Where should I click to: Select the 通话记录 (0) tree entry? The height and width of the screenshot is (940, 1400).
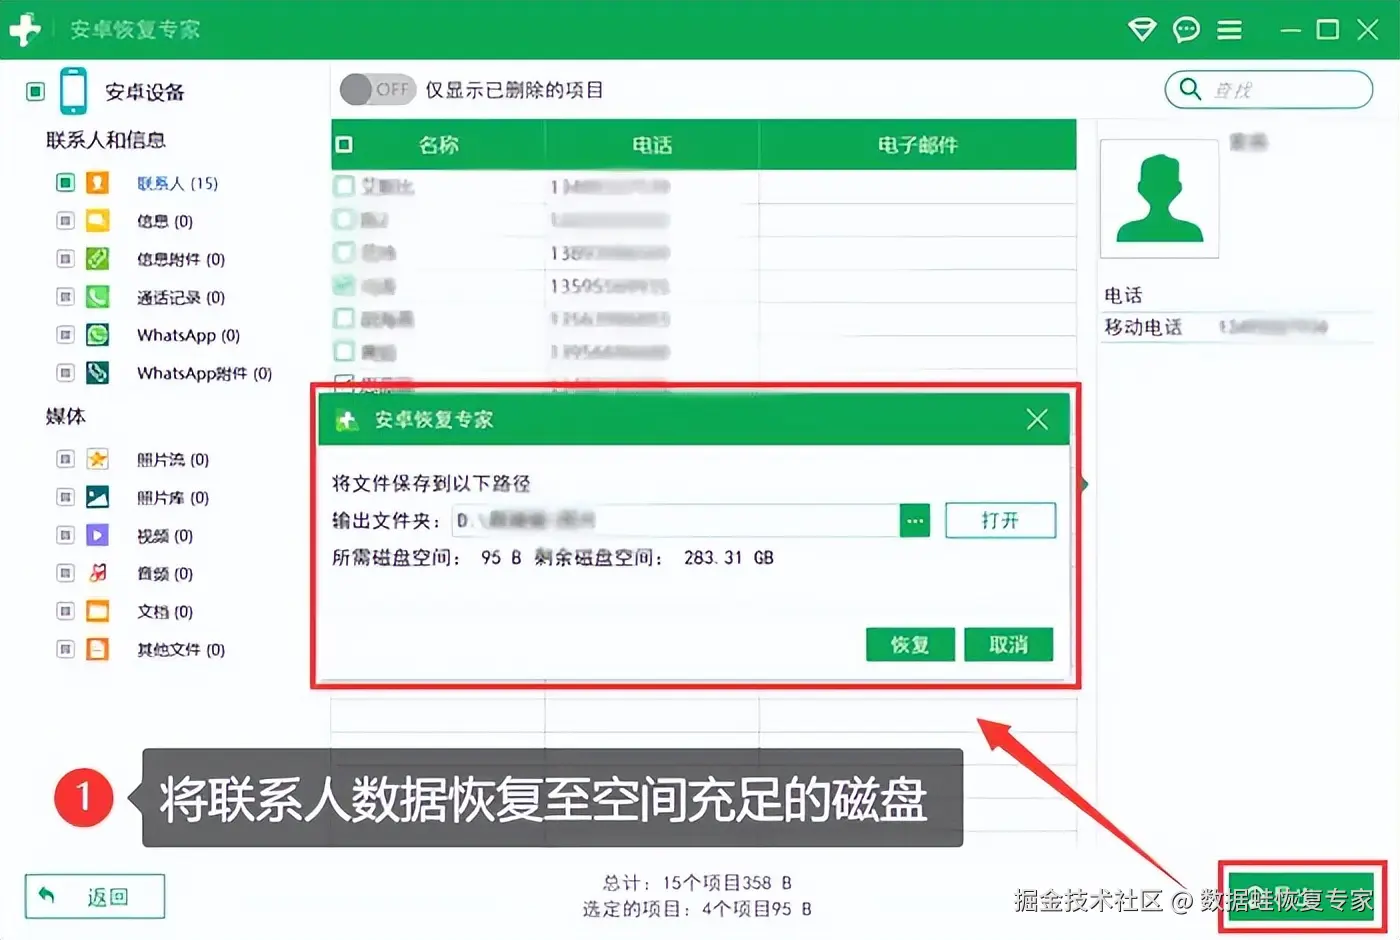(181, 297)
